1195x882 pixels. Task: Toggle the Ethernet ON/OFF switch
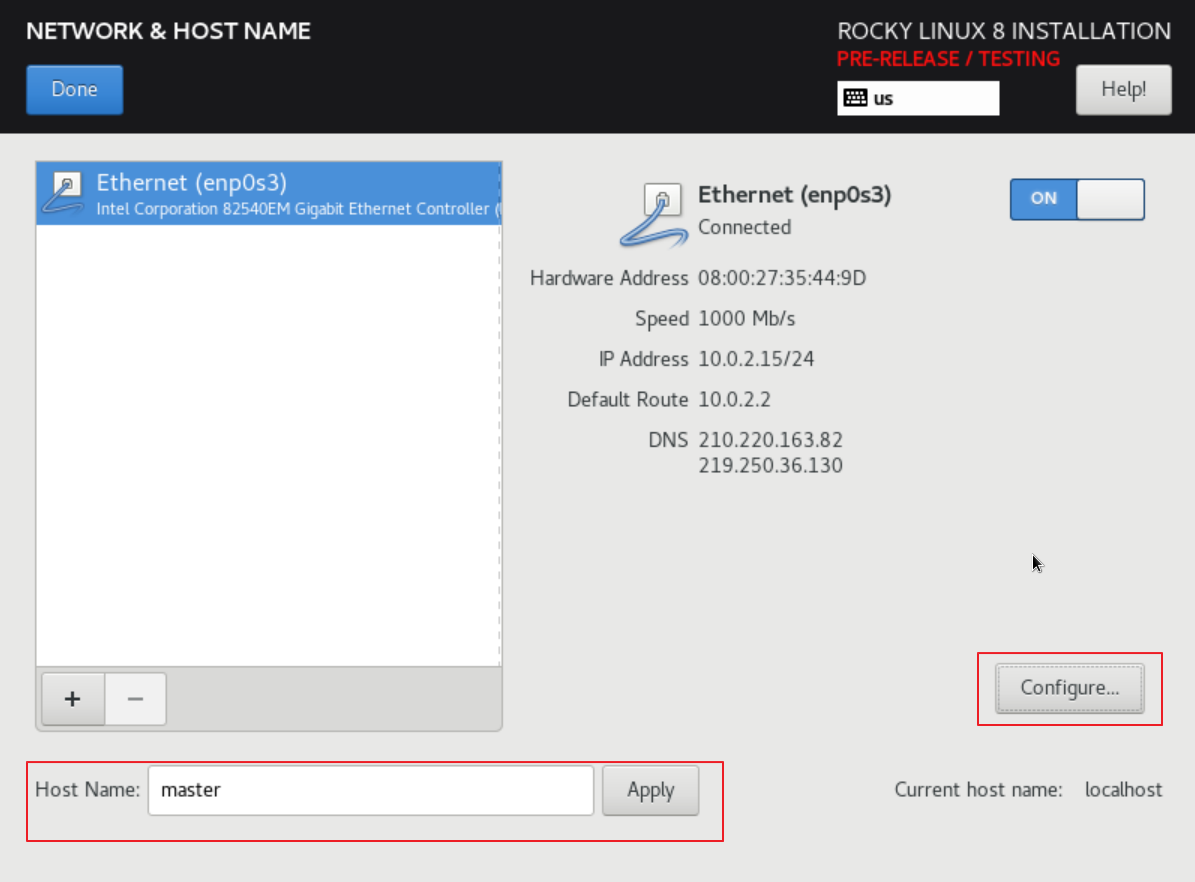(x=1077, y=199)
